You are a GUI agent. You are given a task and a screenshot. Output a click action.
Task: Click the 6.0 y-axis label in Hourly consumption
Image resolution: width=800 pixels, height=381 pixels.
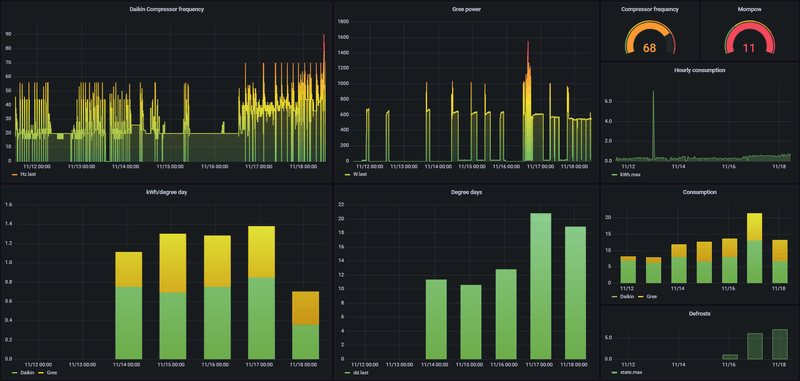tap(608, 101)
